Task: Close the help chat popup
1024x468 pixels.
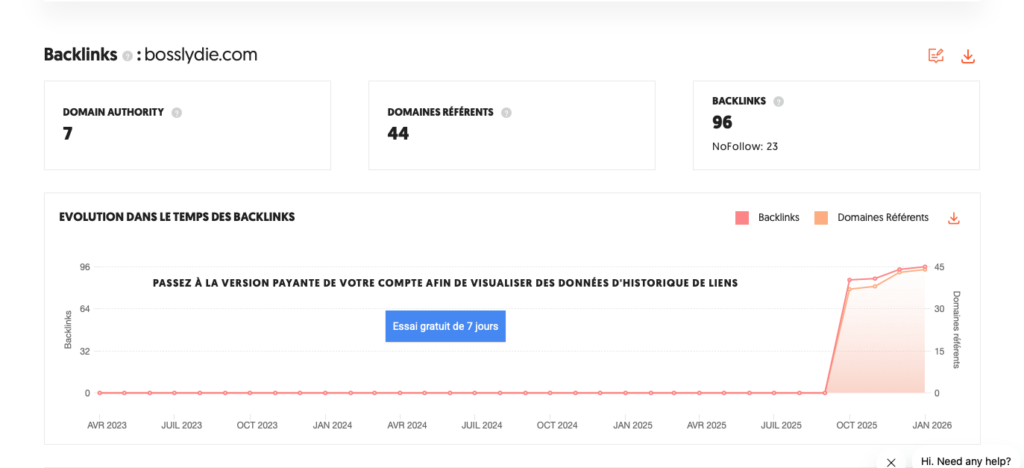Action: pyautogui.click(x=891, y=462)
